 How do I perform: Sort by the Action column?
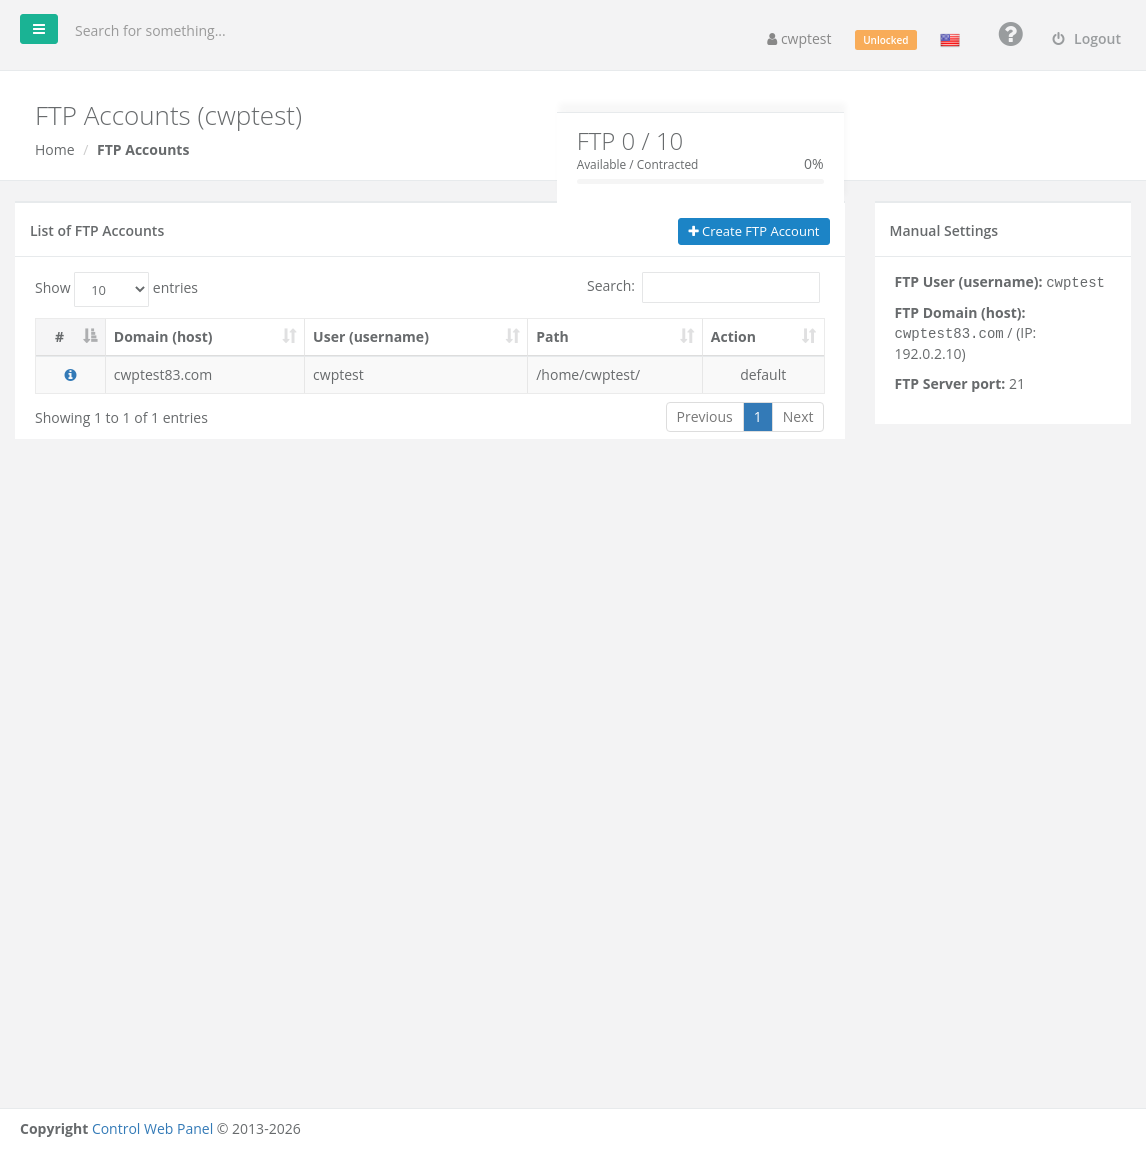coord(764,337)
